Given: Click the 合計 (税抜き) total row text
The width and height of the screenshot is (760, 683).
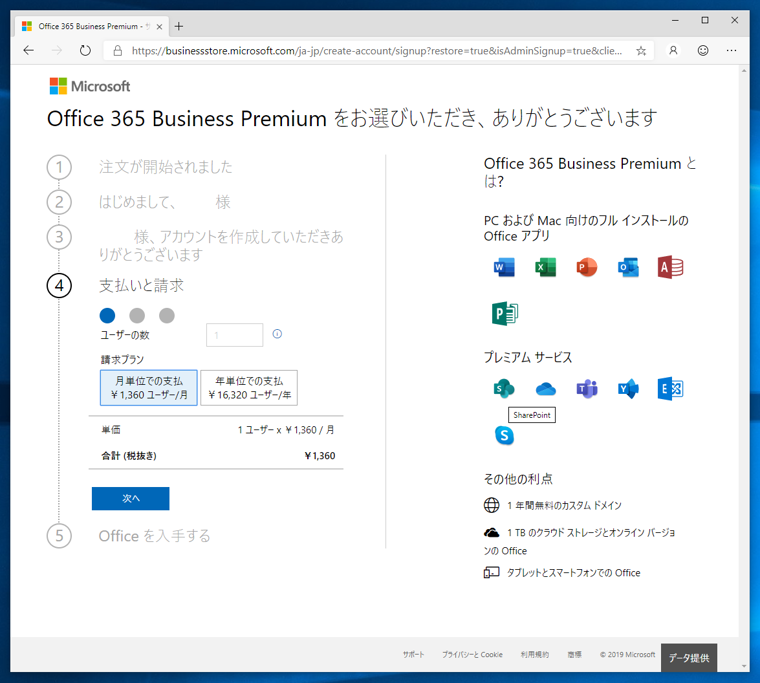Looking at the screenshot, I should [129, 456].
